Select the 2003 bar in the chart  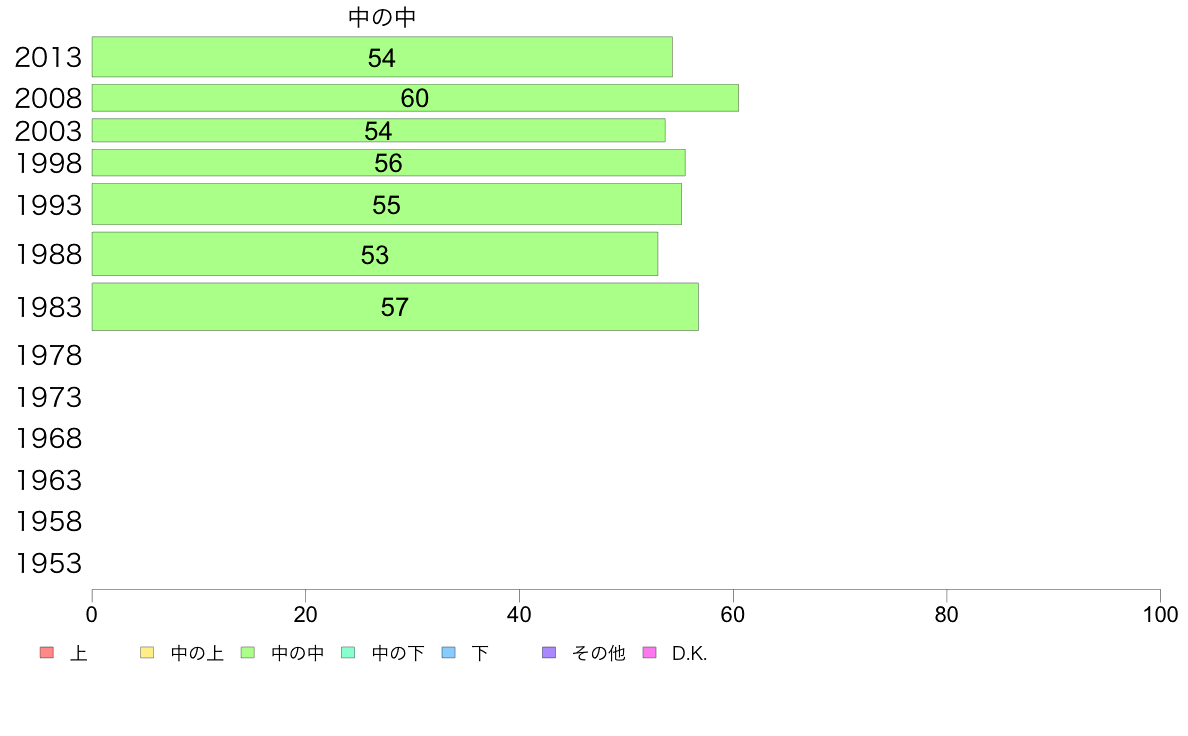tap(378, 131)
